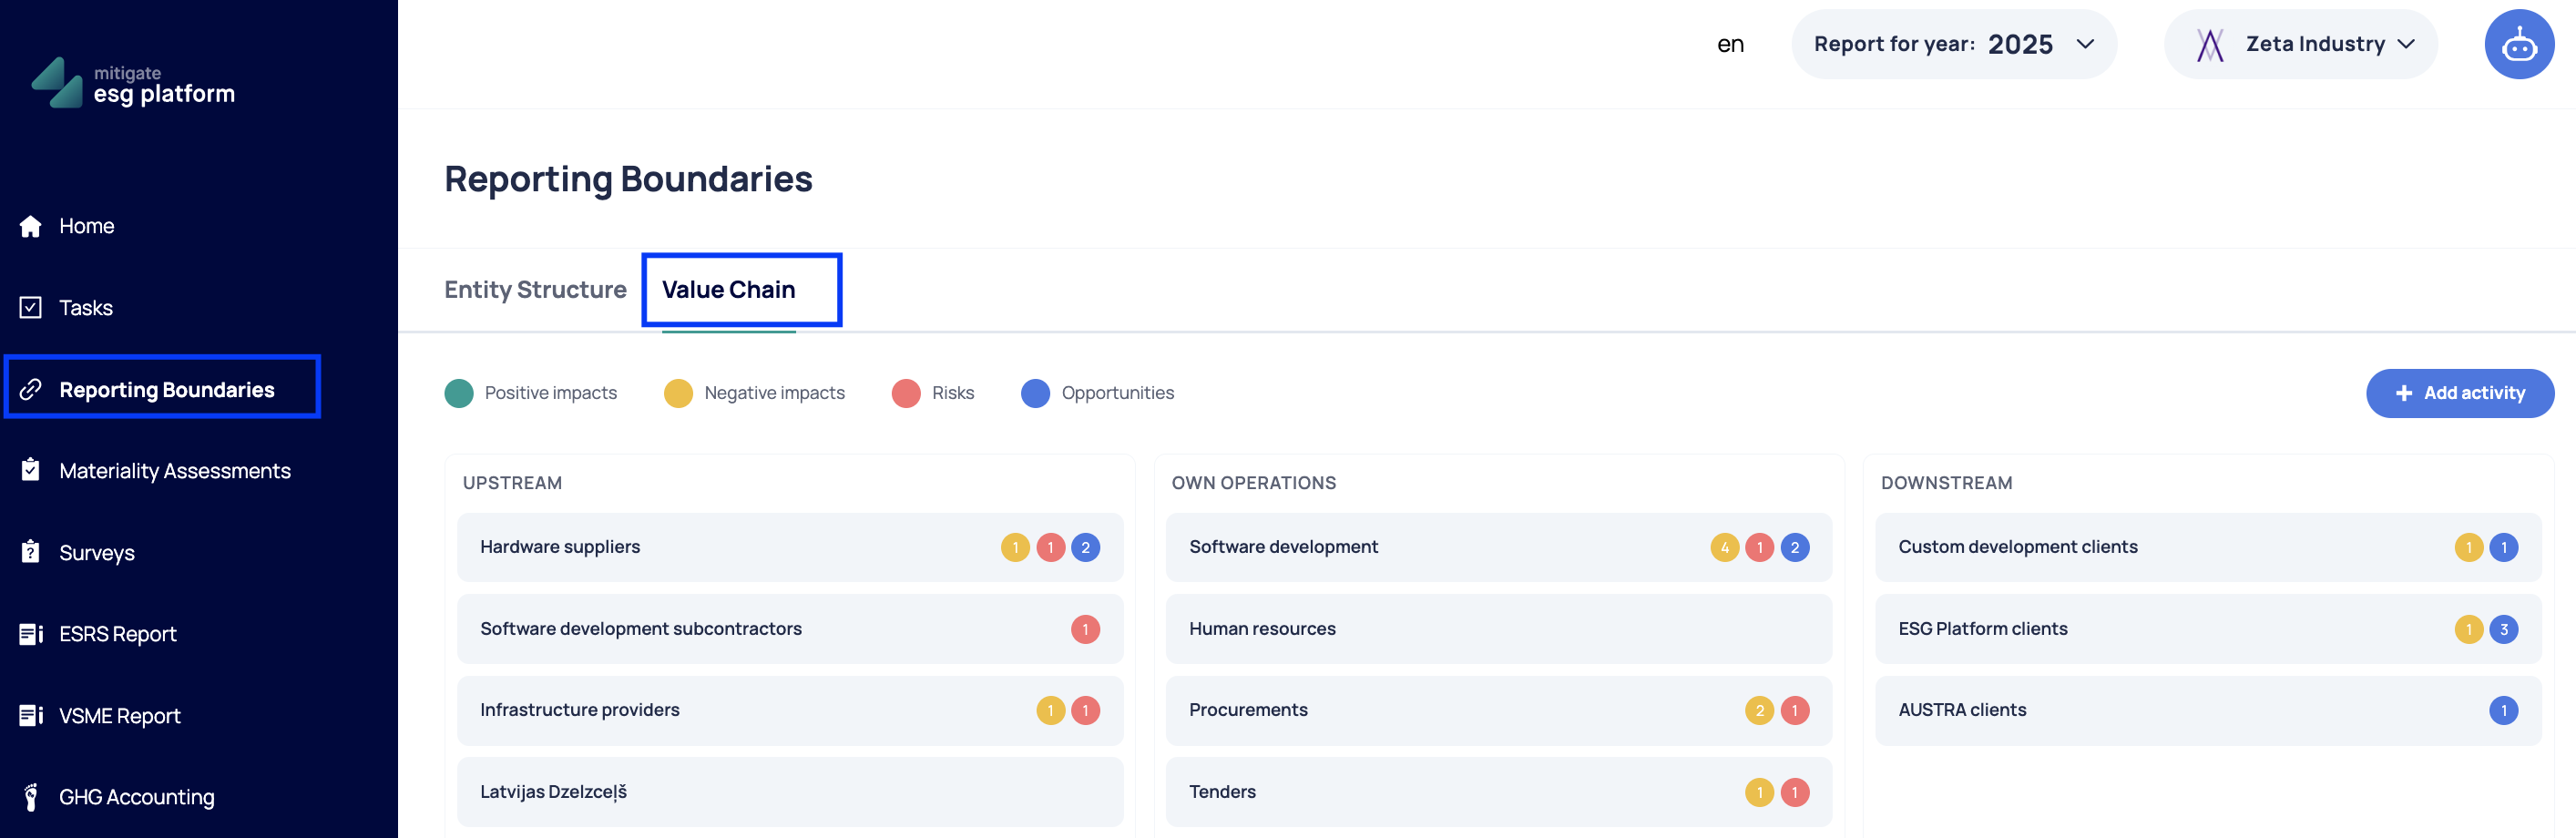Click the Zeta Industry company logo icon
This screenshot has height=838, width=2576.
pos(2209,44)
